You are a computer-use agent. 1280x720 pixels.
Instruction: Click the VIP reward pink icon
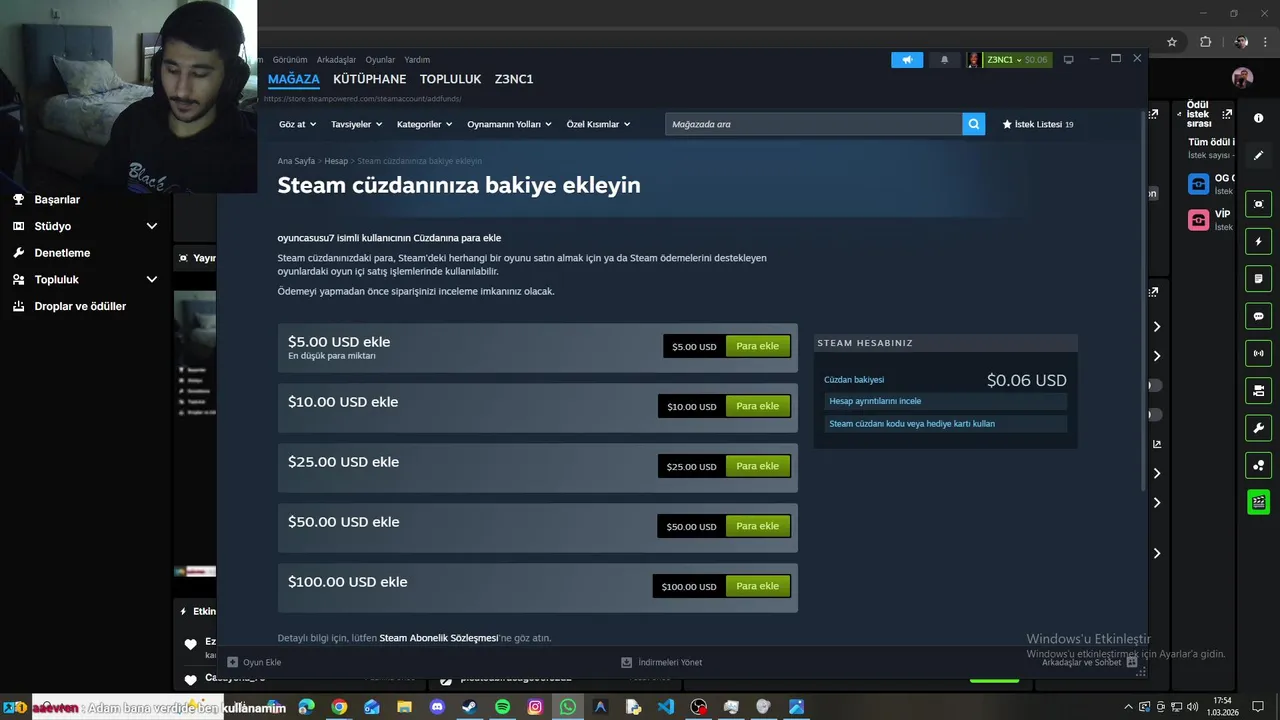point(1198,220)
